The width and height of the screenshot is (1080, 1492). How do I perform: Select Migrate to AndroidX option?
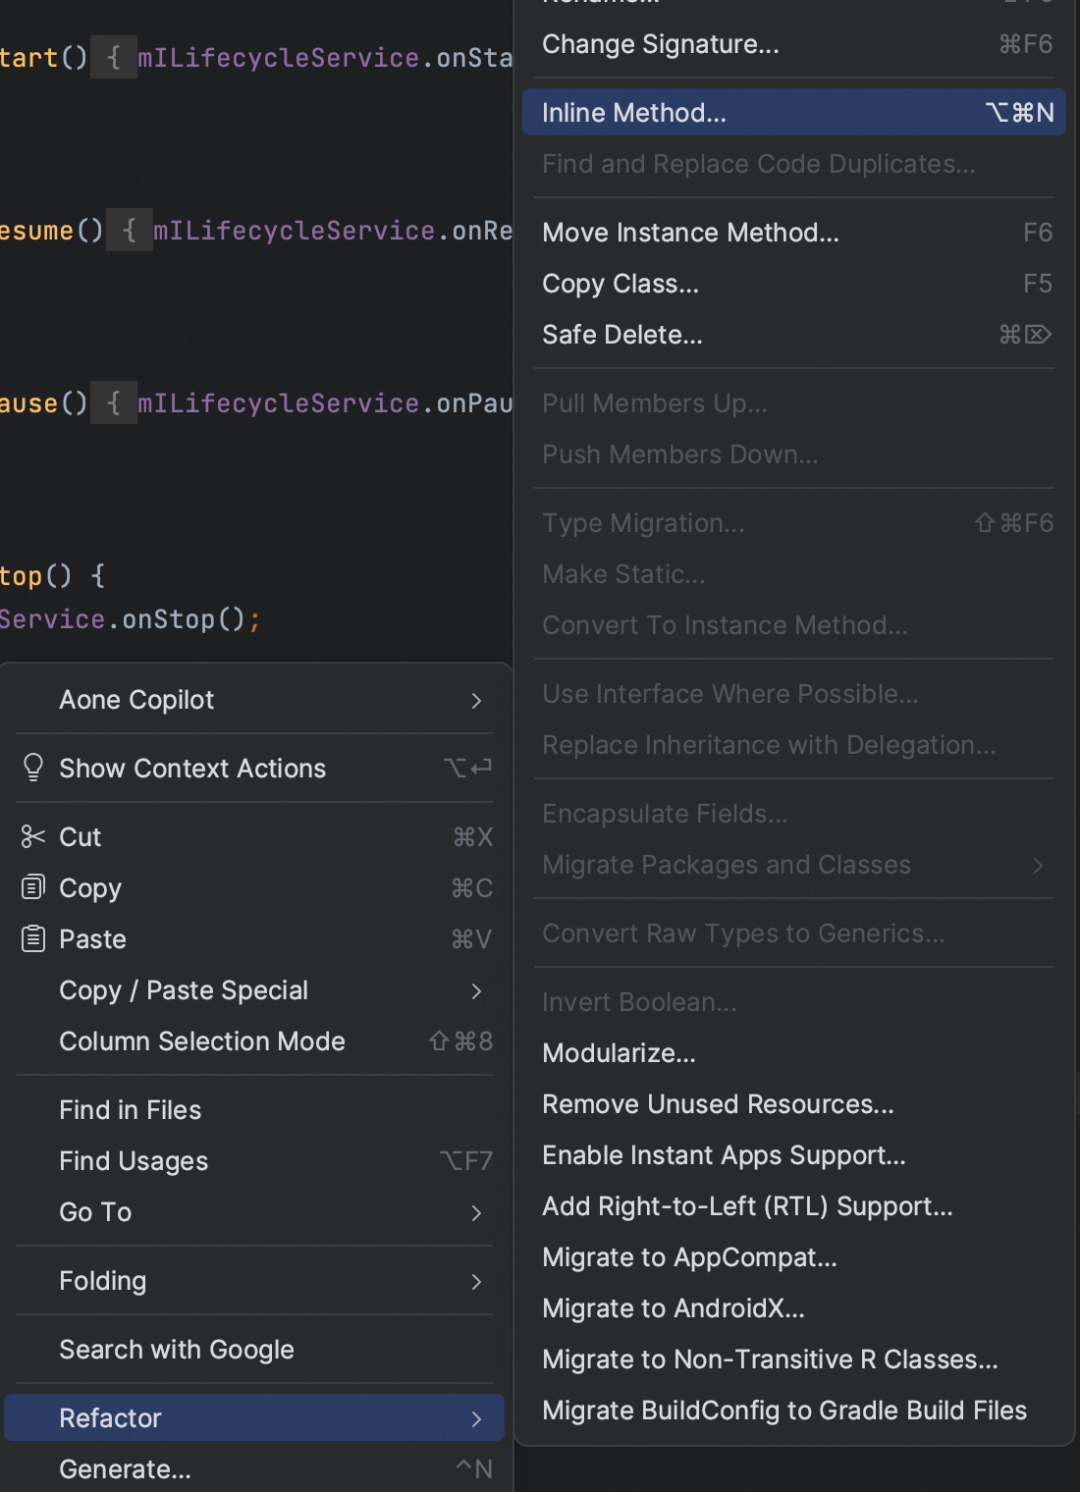pyautogui.click(x=794, y=1308)
